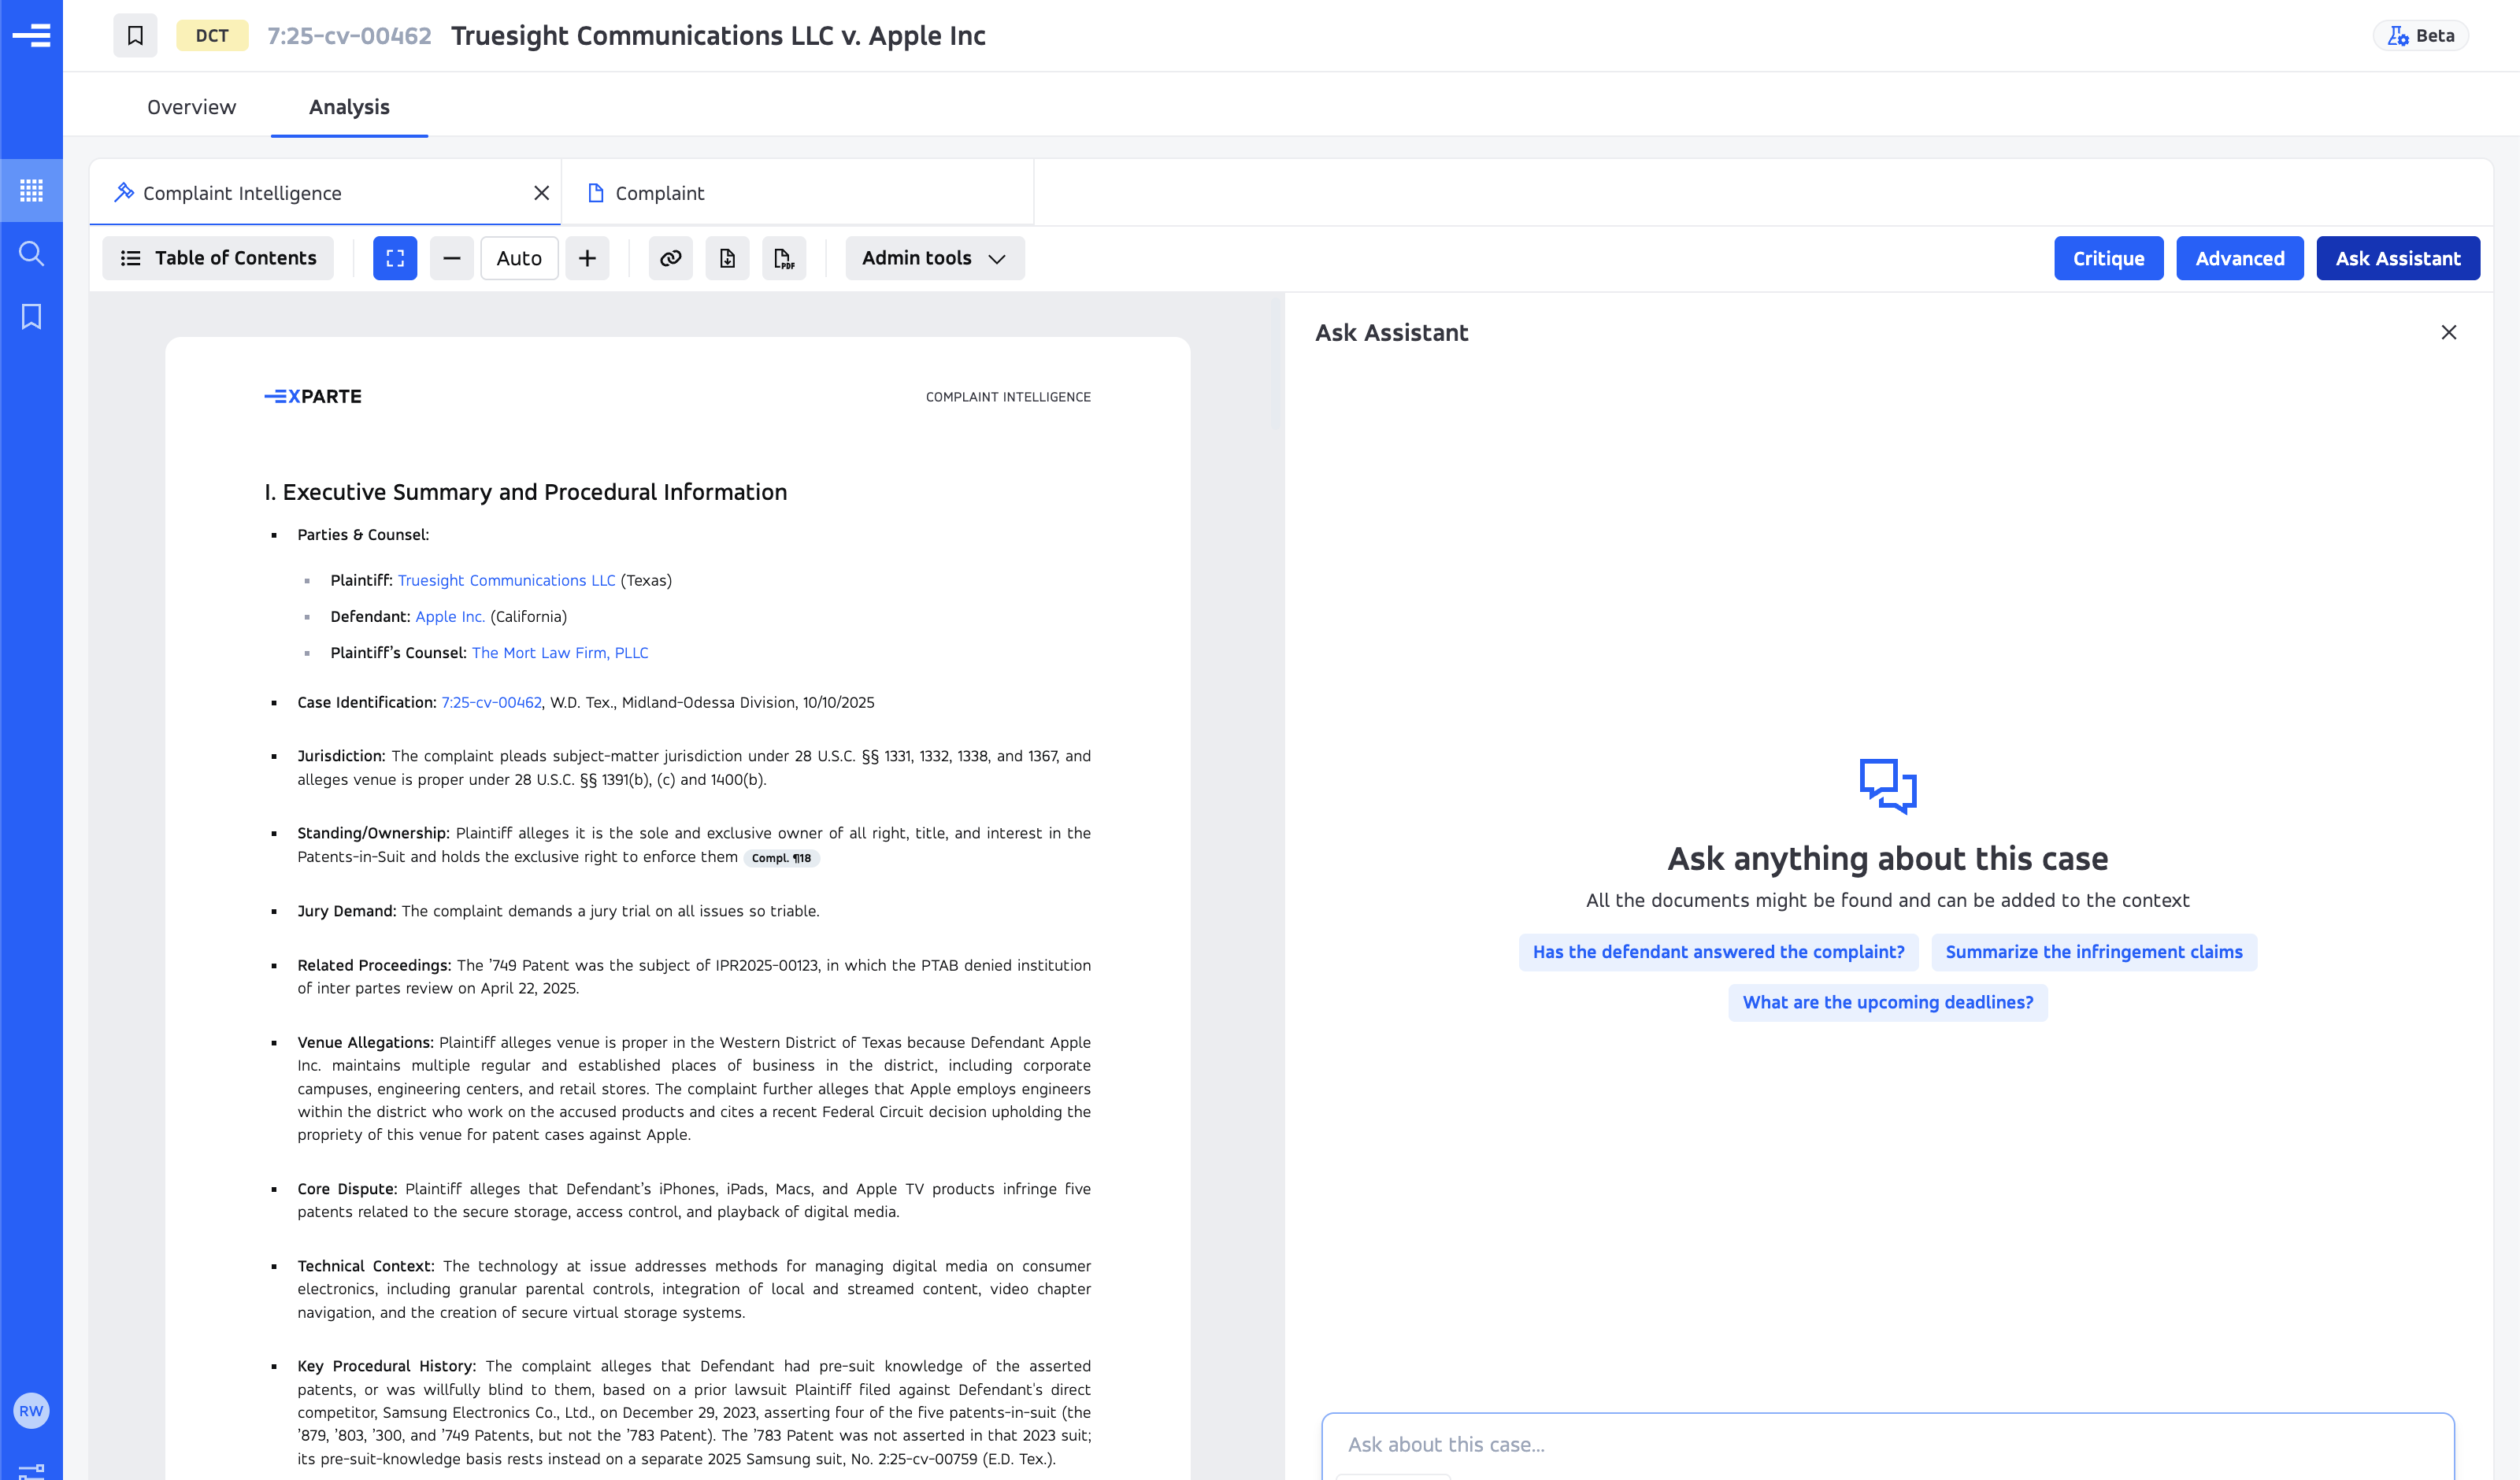
Task: Download the document file icon
Action: (x=727, y=258)
